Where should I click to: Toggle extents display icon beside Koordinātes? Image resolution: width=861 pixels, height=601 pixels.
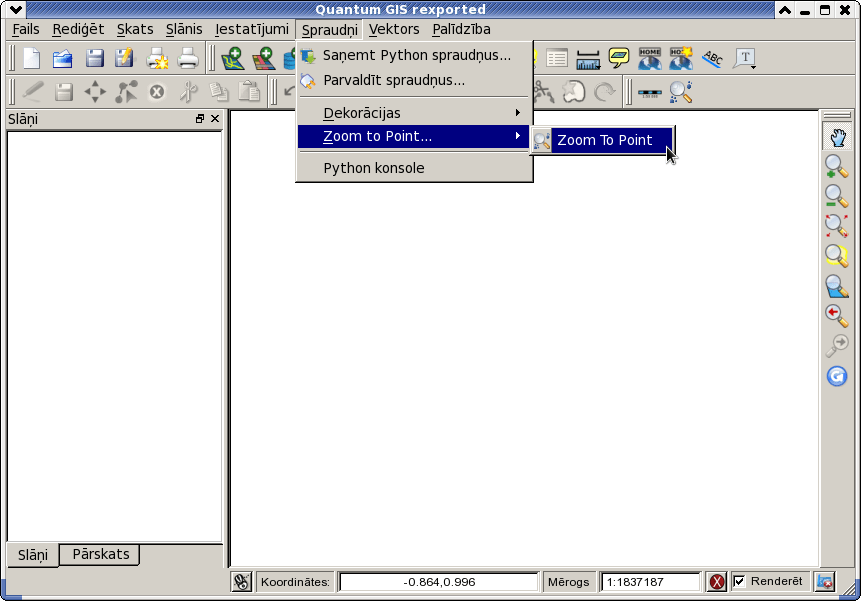241,582
